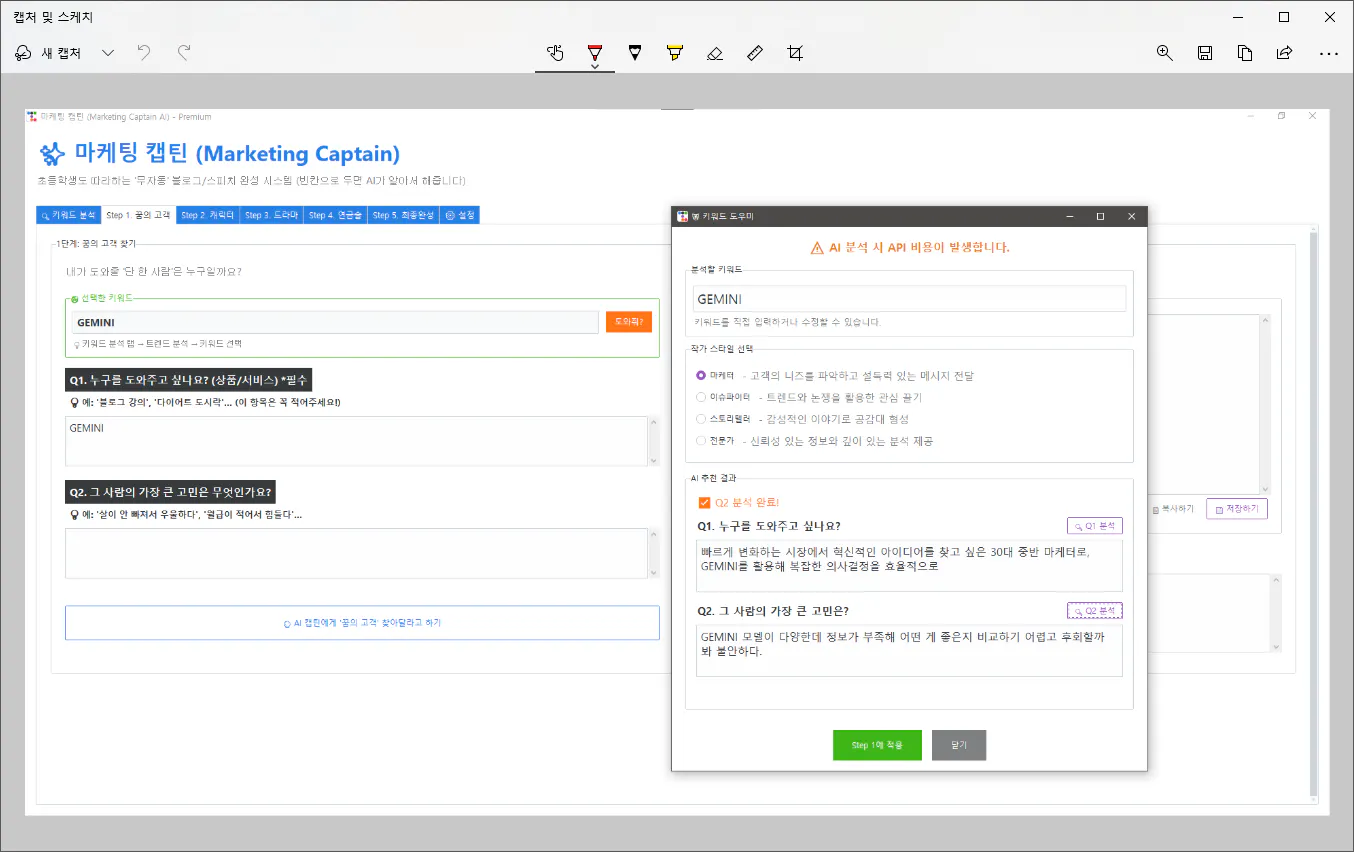Apply results with Step 1에 적용 button
Viewport: 1354px width, 852px height.
tap(877, 745)
